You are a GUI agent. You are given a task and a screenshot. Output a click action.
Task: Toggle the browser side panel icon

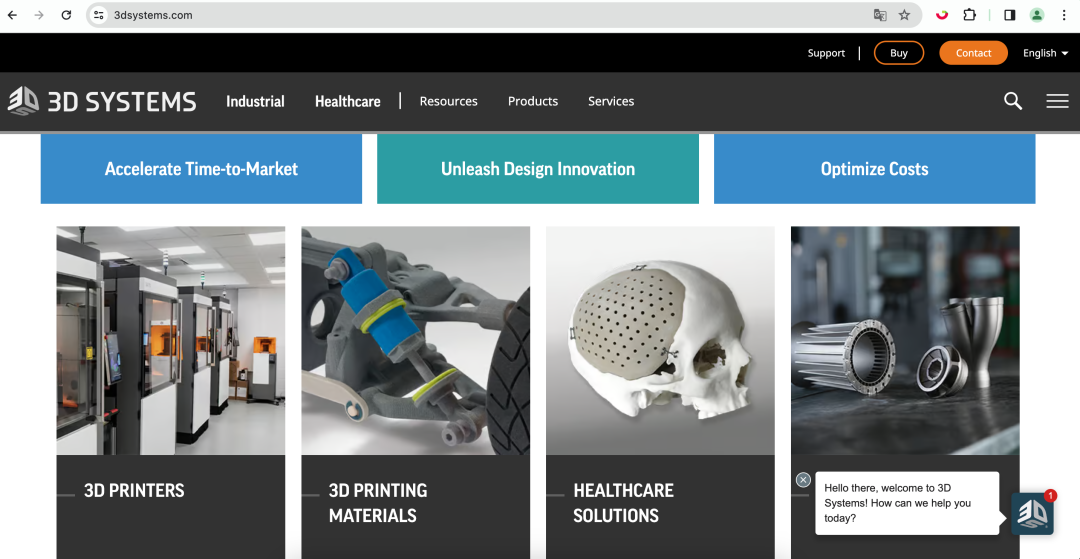click(x=1010, y=15)
